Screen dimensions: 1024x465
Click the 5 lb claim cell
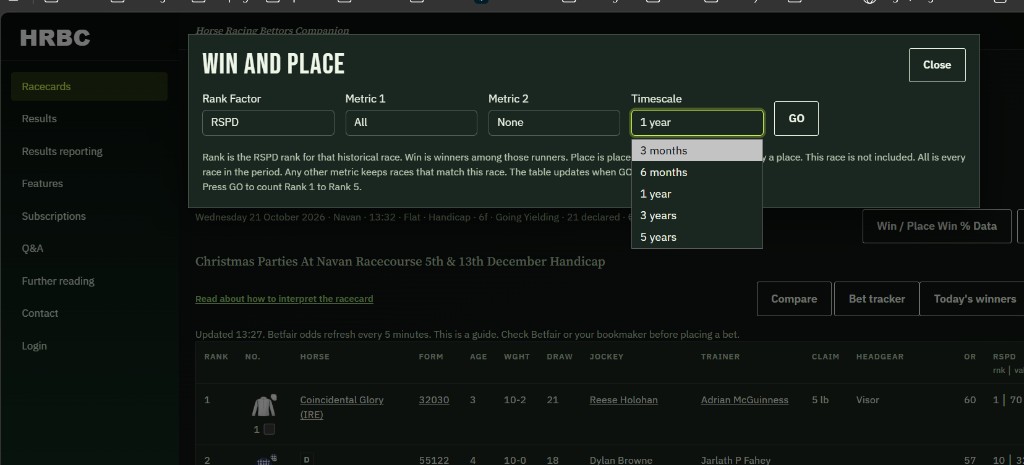820,400
